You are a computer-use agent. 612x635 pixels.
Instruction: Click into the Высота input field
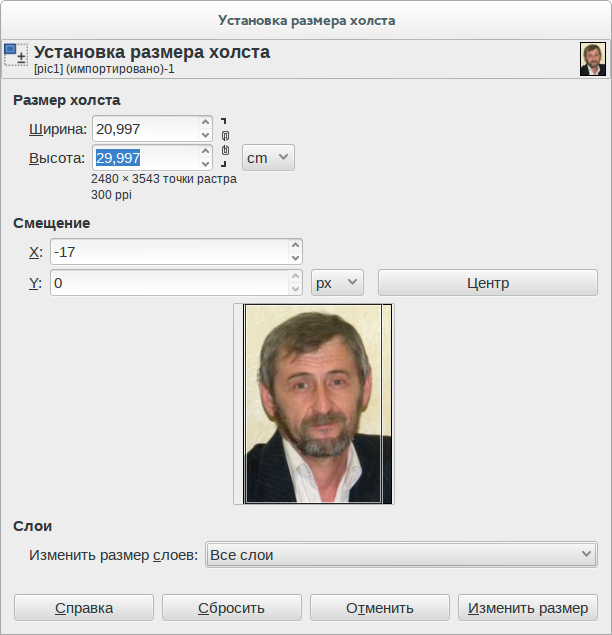146,158
